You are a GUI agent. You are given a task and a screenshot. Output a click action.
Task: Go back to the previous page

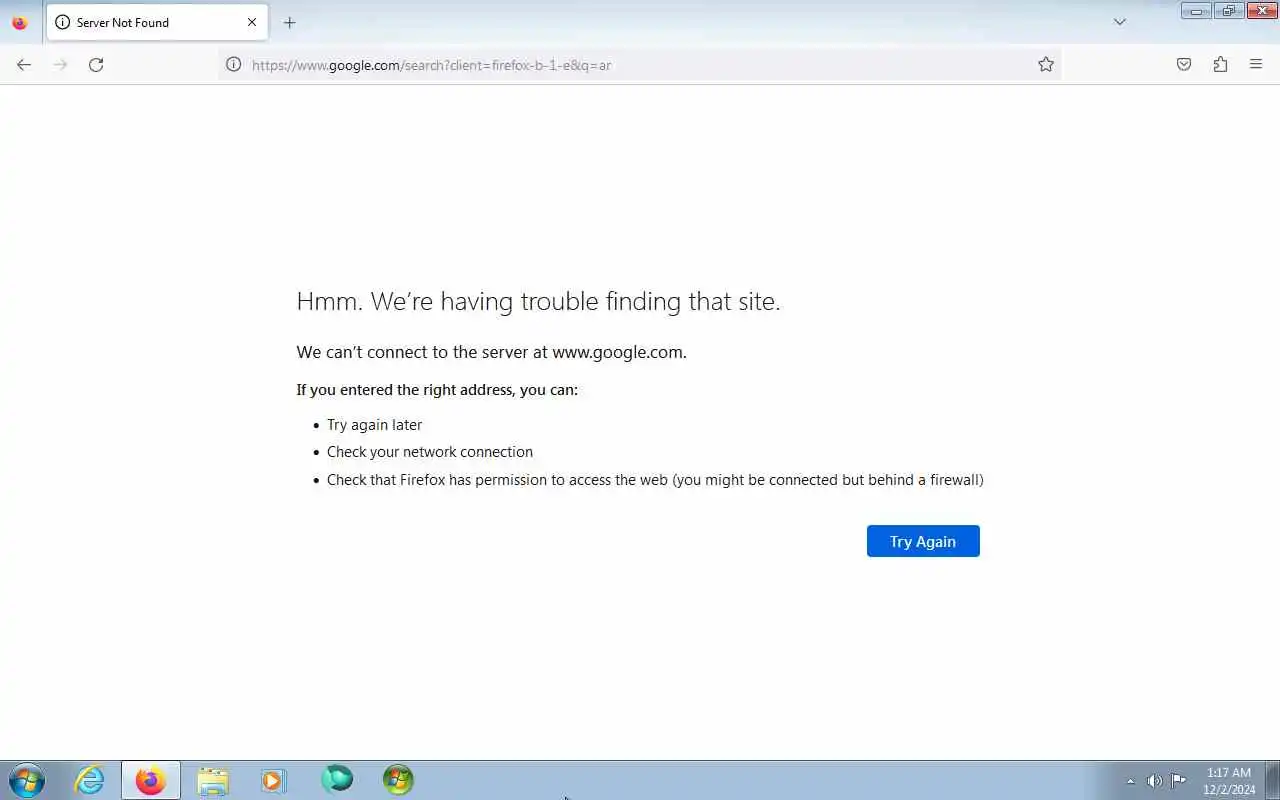tap(24, 64)
